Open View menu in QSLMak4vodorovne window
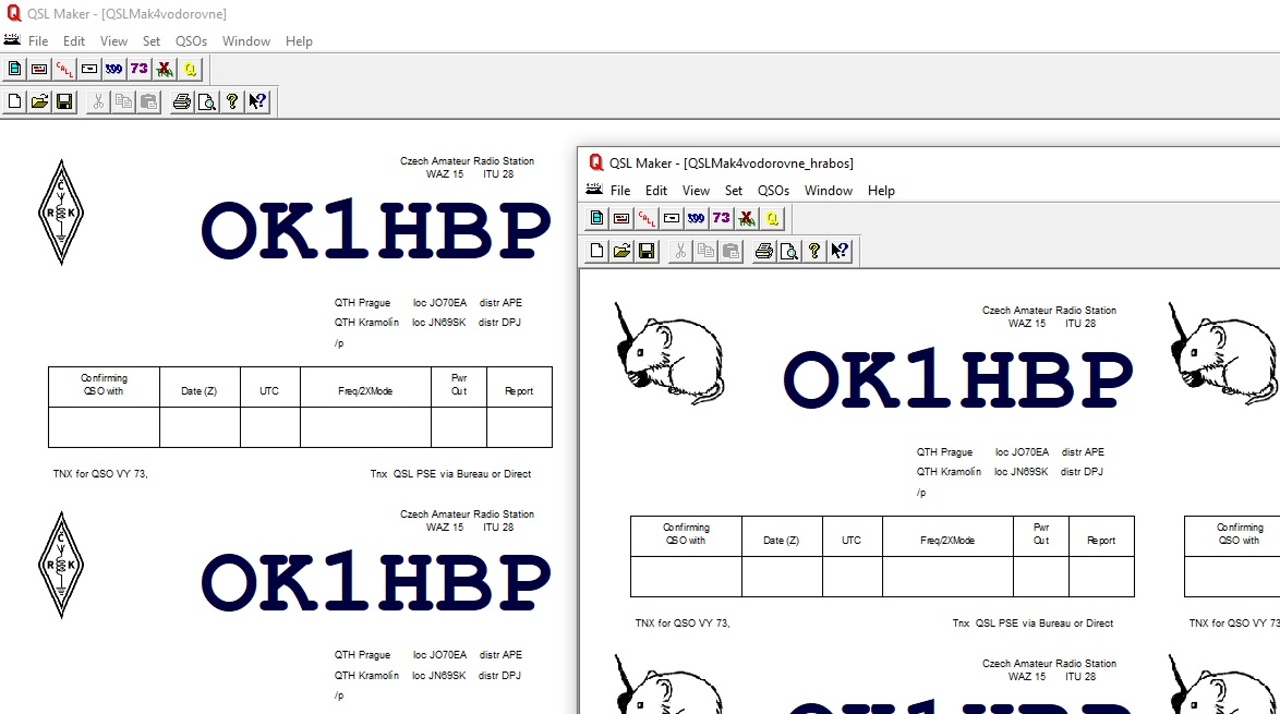The width and height of the screenshot is (1280, 714). click(114, 41)
